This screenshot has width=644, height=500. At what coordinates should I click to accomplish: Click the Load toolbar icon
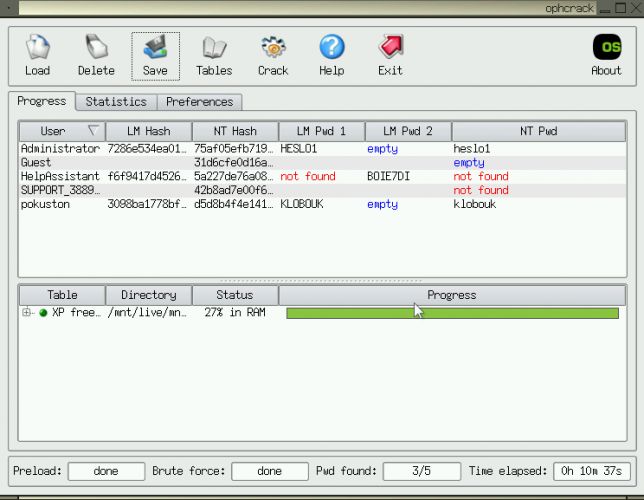pos(38,47)
